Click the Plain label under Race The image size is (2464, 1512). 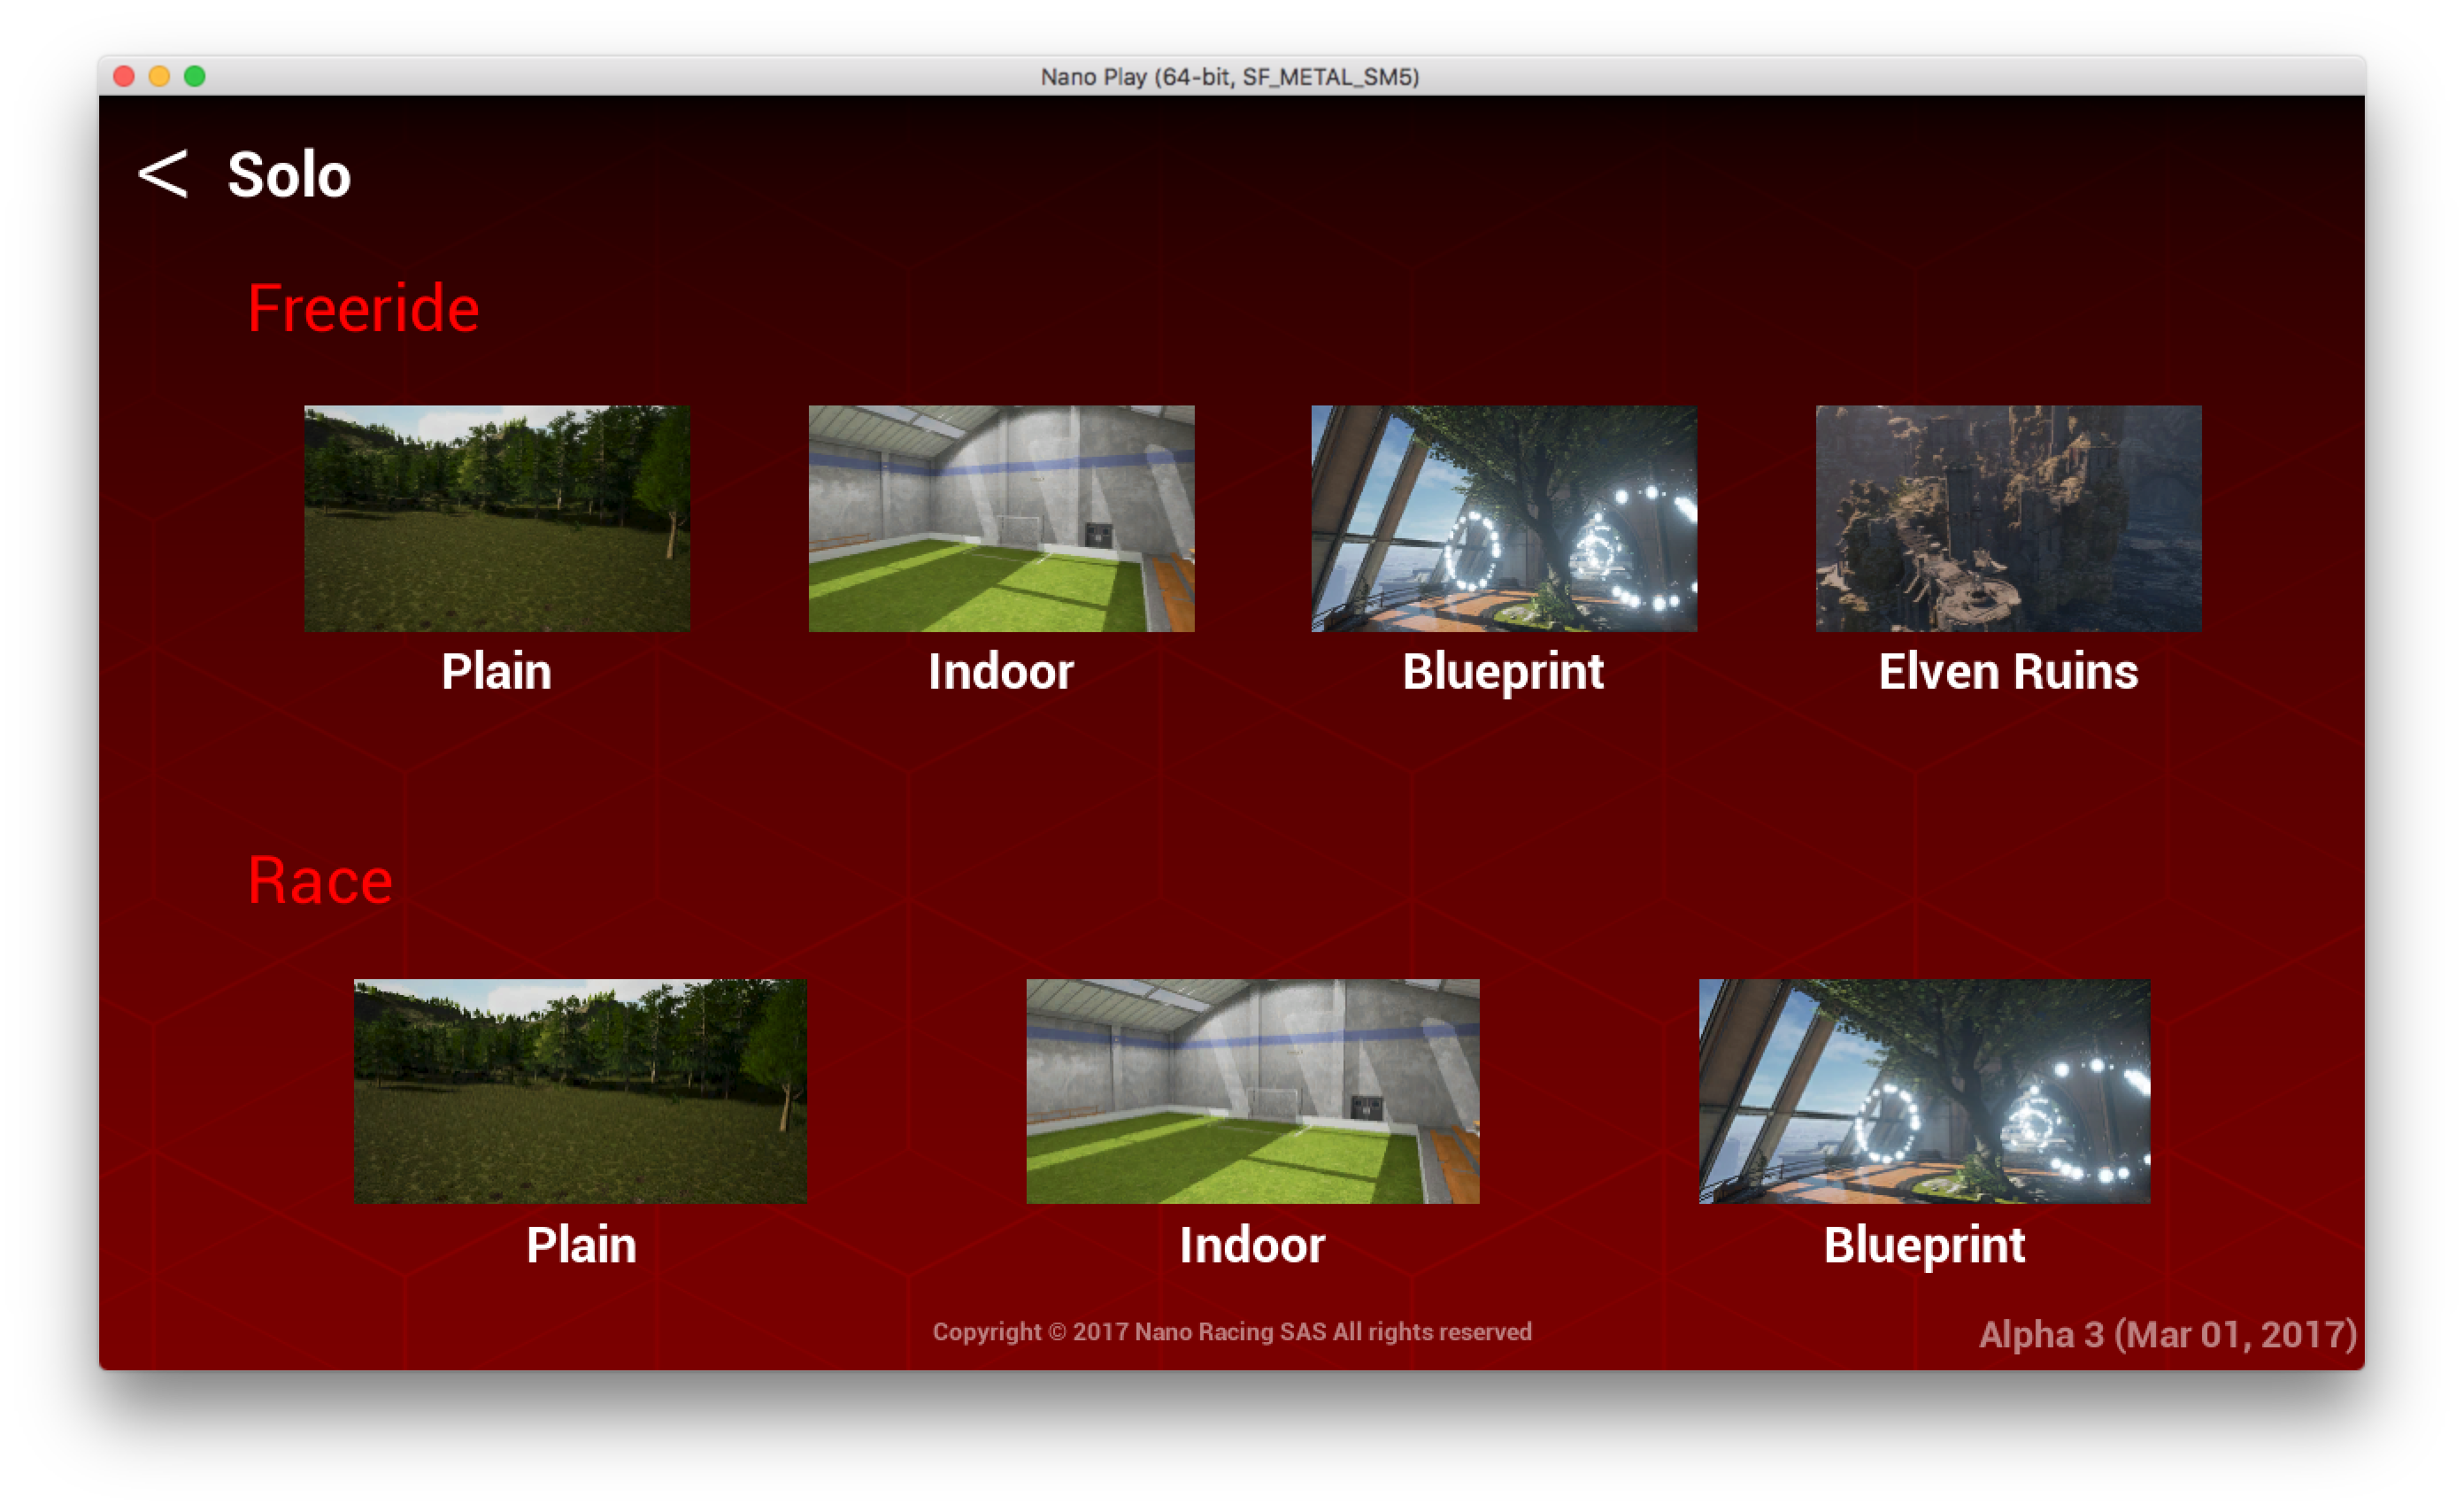coord(581,1245)
